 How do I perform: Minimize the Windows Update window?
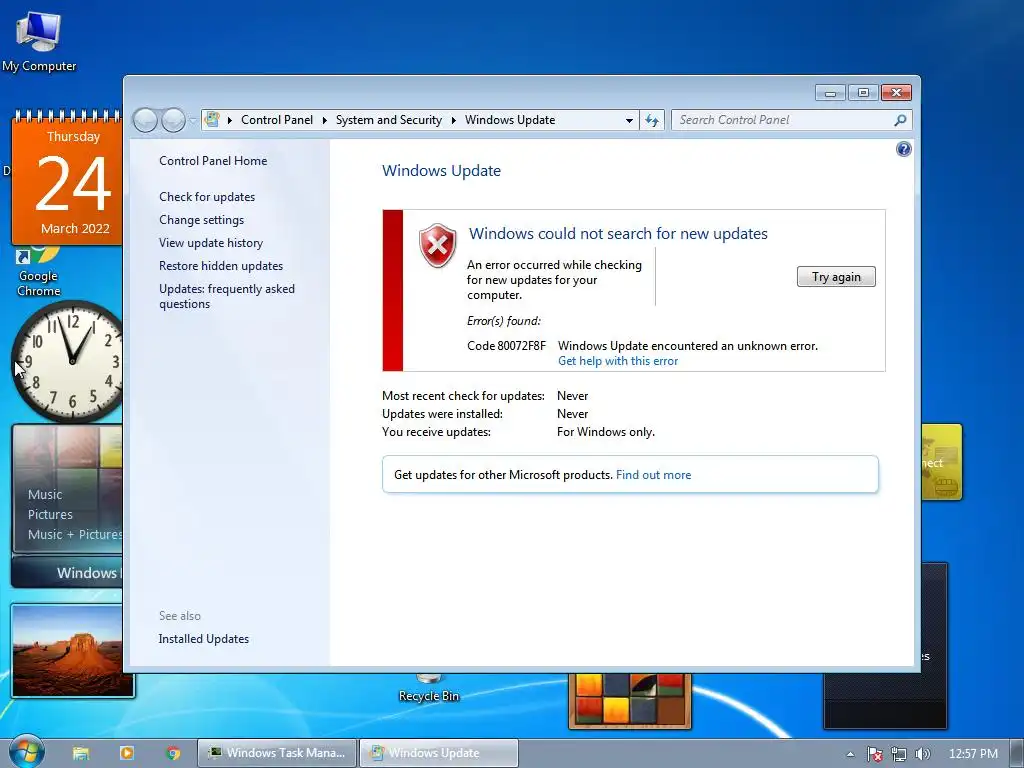pos(830,93)
